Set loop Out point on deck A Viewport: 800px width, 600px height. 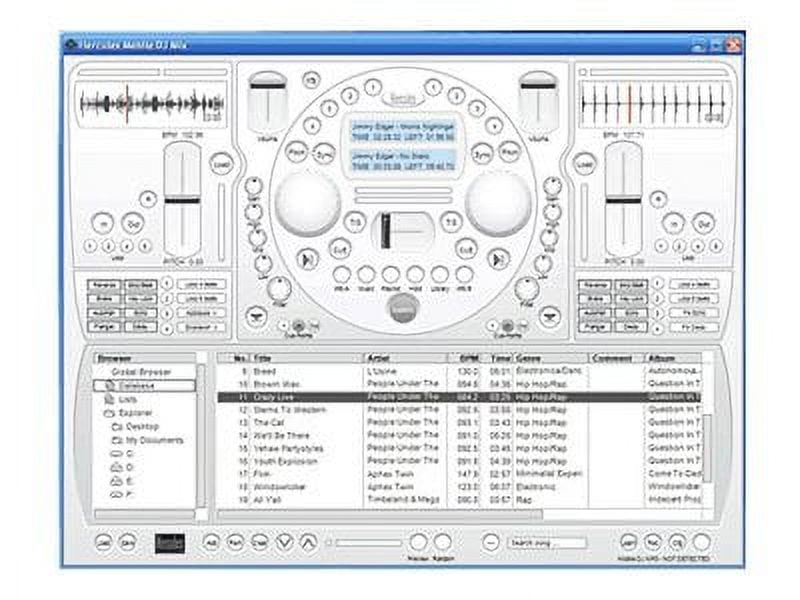click(133, 223)
